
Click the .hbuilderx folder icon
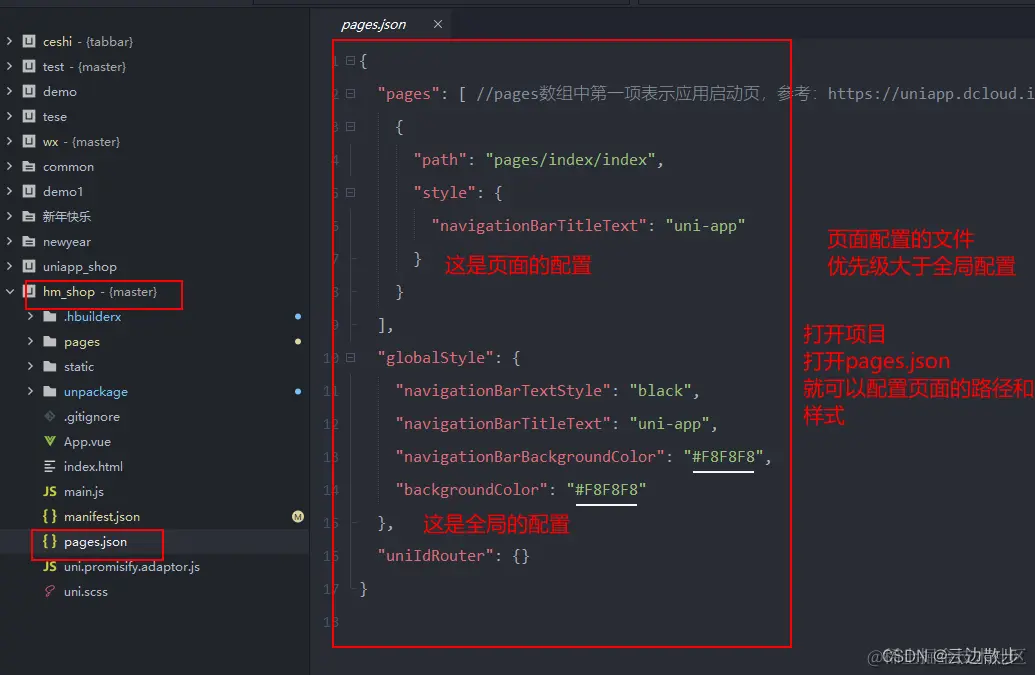(50, 316)
